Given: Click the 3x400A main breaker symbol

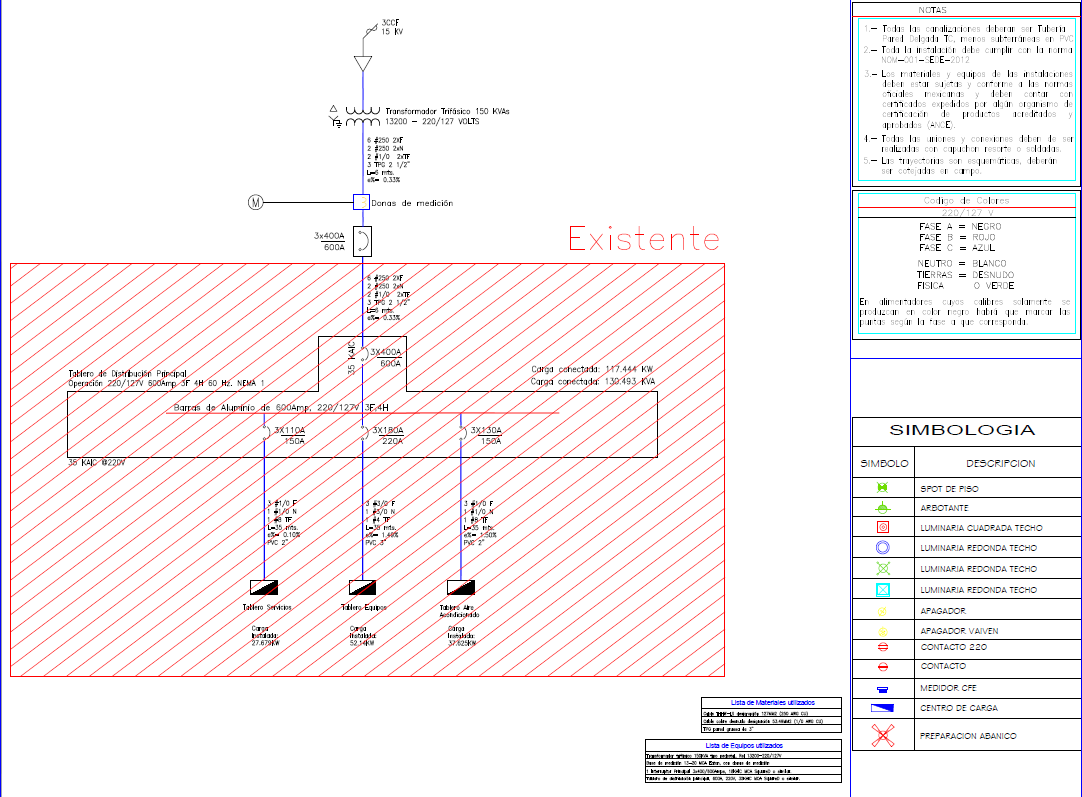Looking at the screenshot, I should (362, 241).
